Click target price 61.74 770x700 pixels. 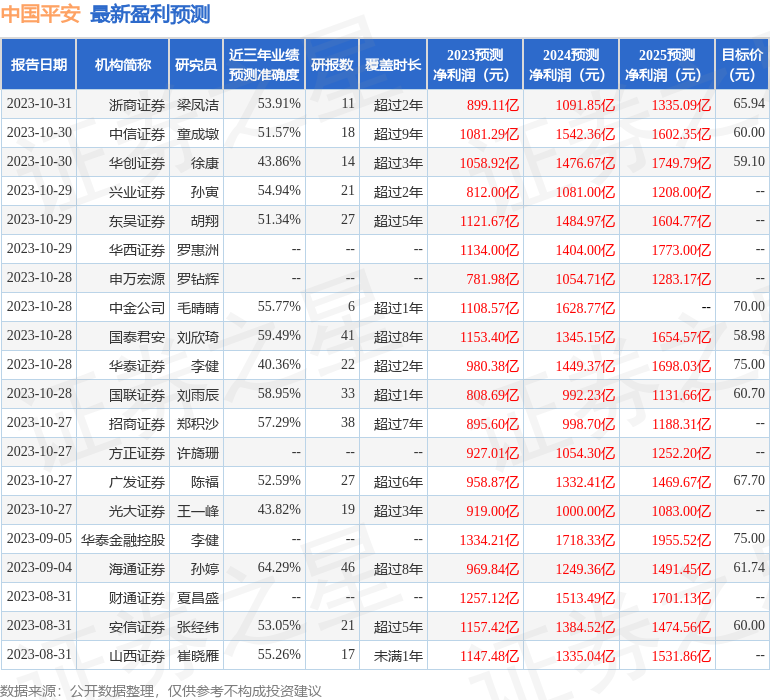click(x=749, y=567)
